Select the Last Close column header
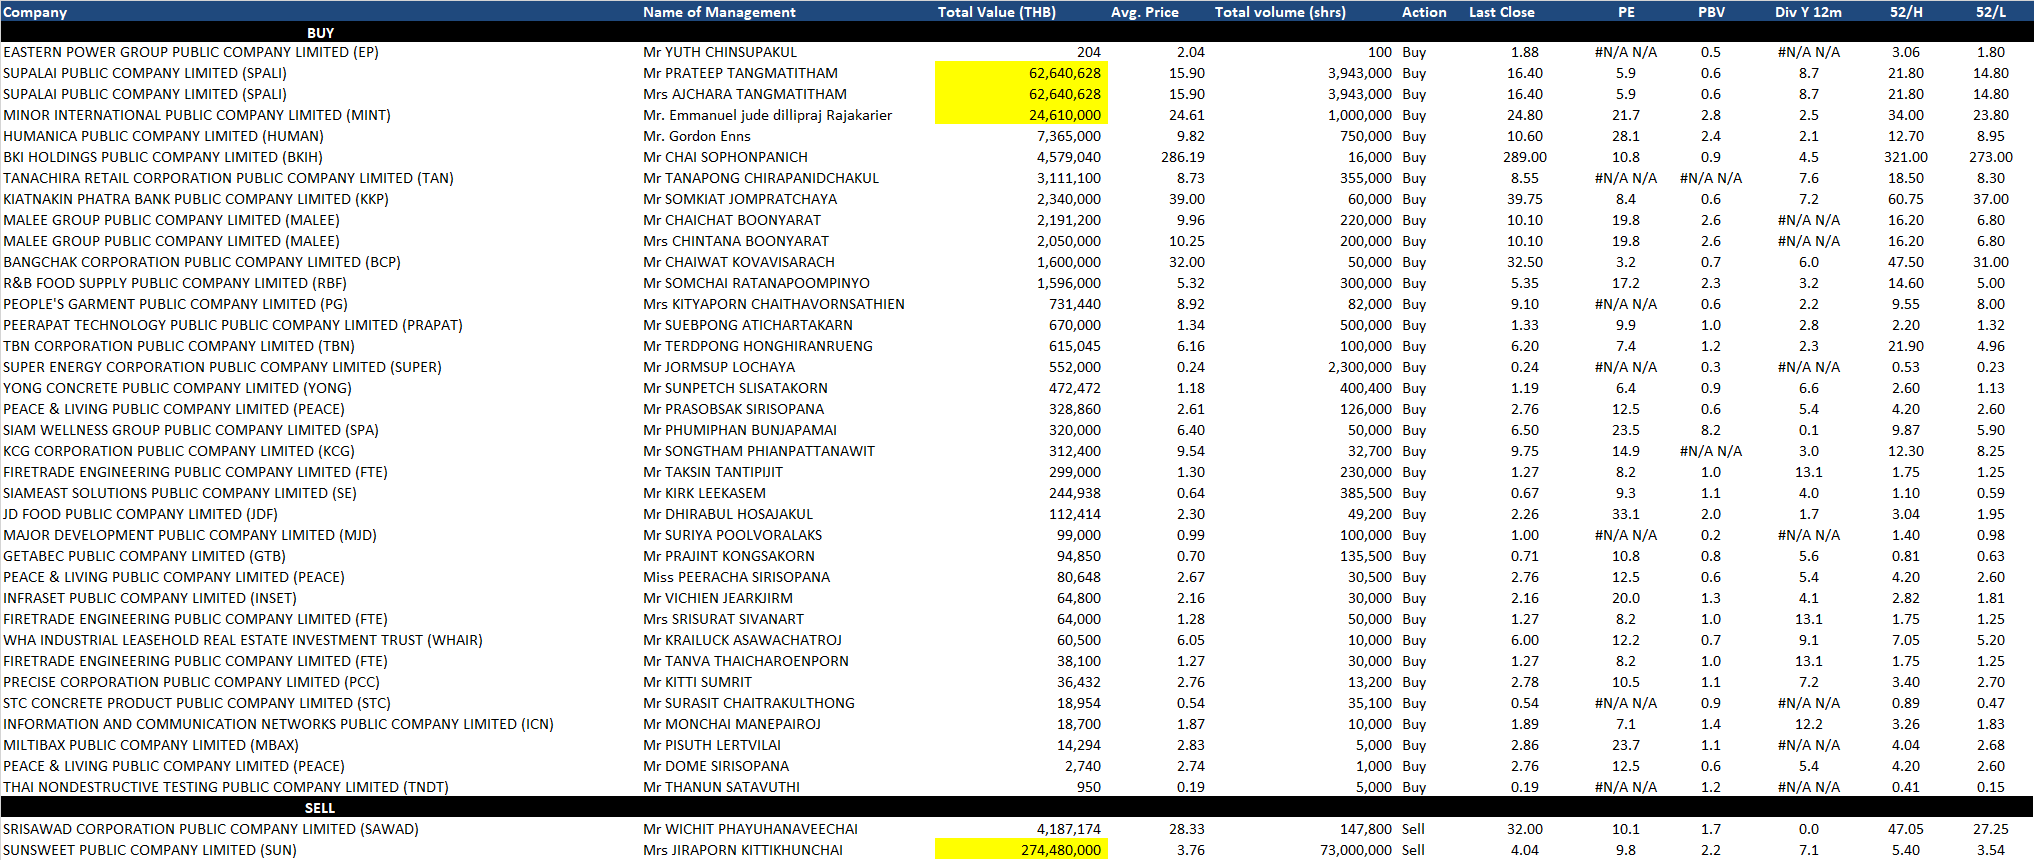This screenshot has height=860, width=2034. coord(1501,12)
